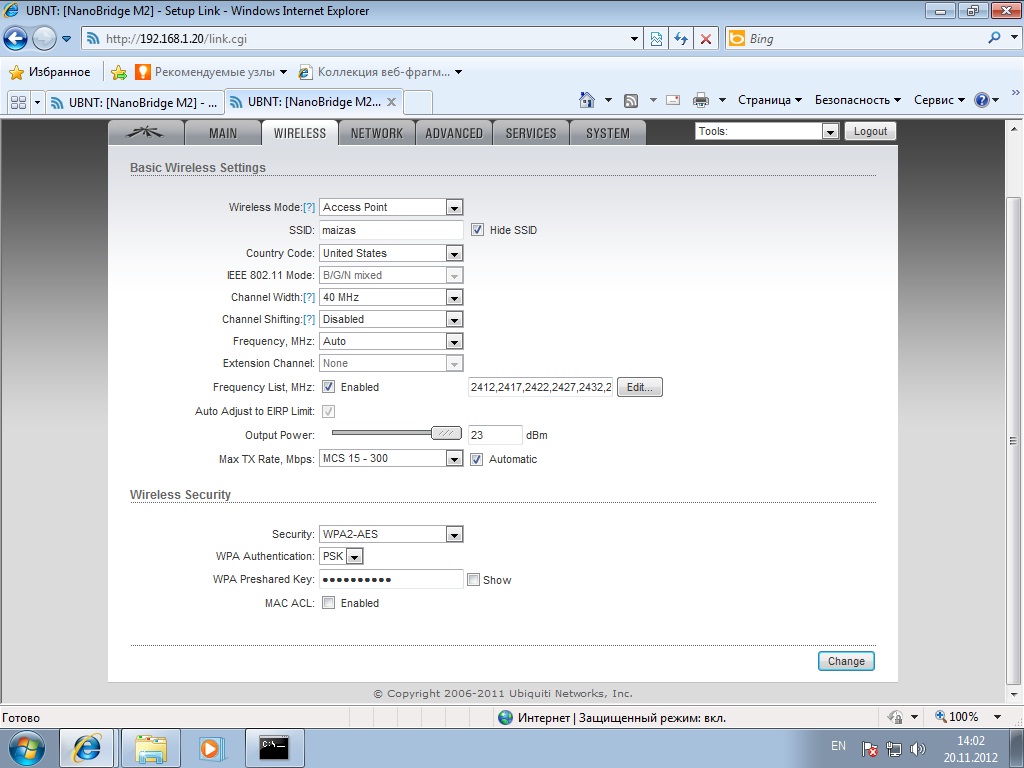This screenshot has height=768, width=1024.
Task: Click the Channel Width help link
Action: click(309, 297)
